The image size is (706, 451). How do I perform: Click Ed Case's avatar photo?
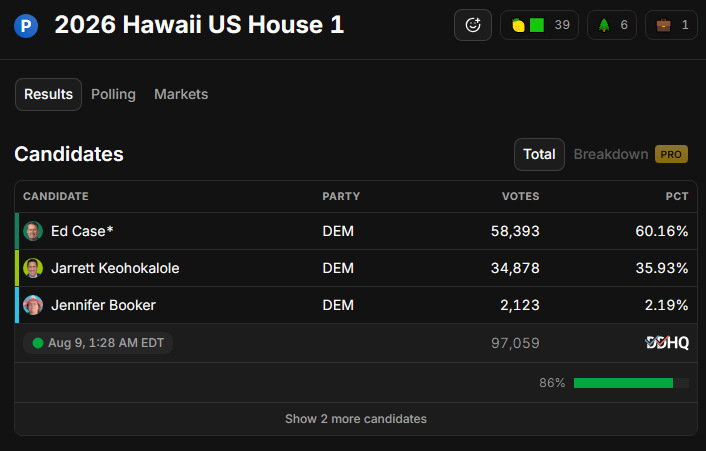33,231
